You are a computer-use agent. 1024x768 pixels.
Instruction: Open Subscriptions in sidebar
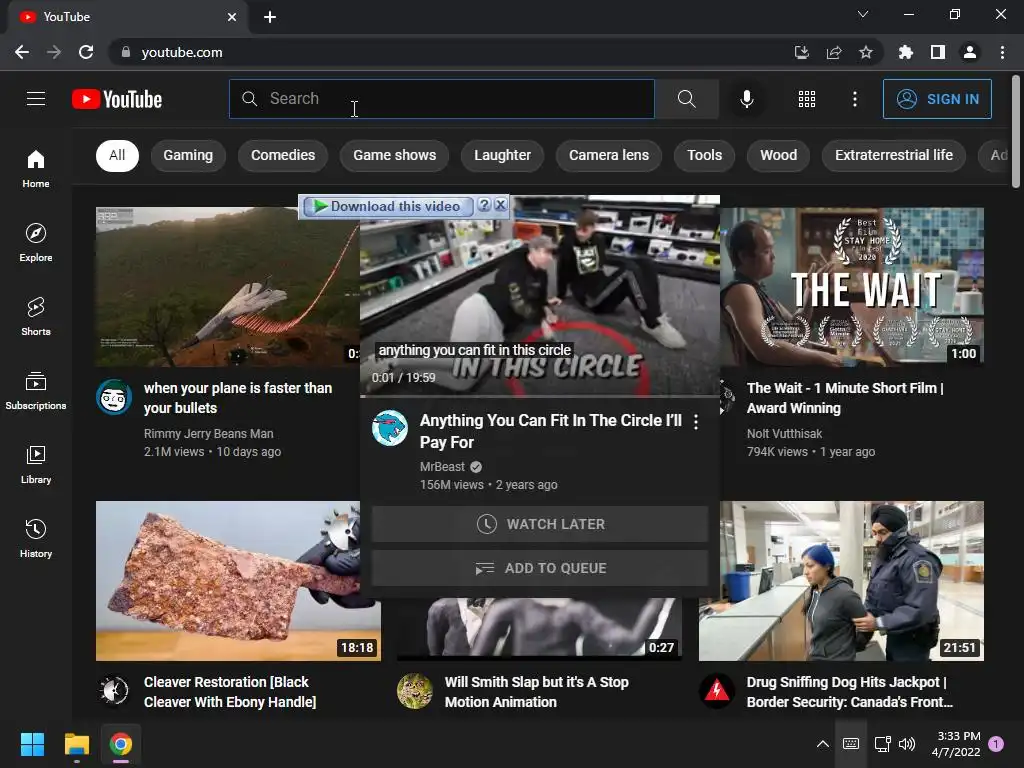(x=36, y=391)
